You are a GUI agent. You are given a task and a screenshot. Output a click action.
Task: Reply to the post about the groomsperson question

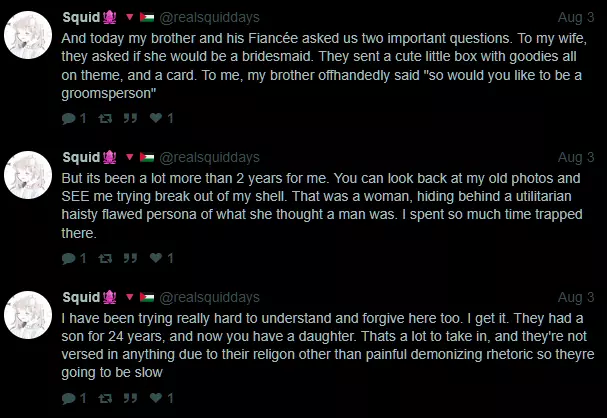pyautogui.click(x=68, y=118)
